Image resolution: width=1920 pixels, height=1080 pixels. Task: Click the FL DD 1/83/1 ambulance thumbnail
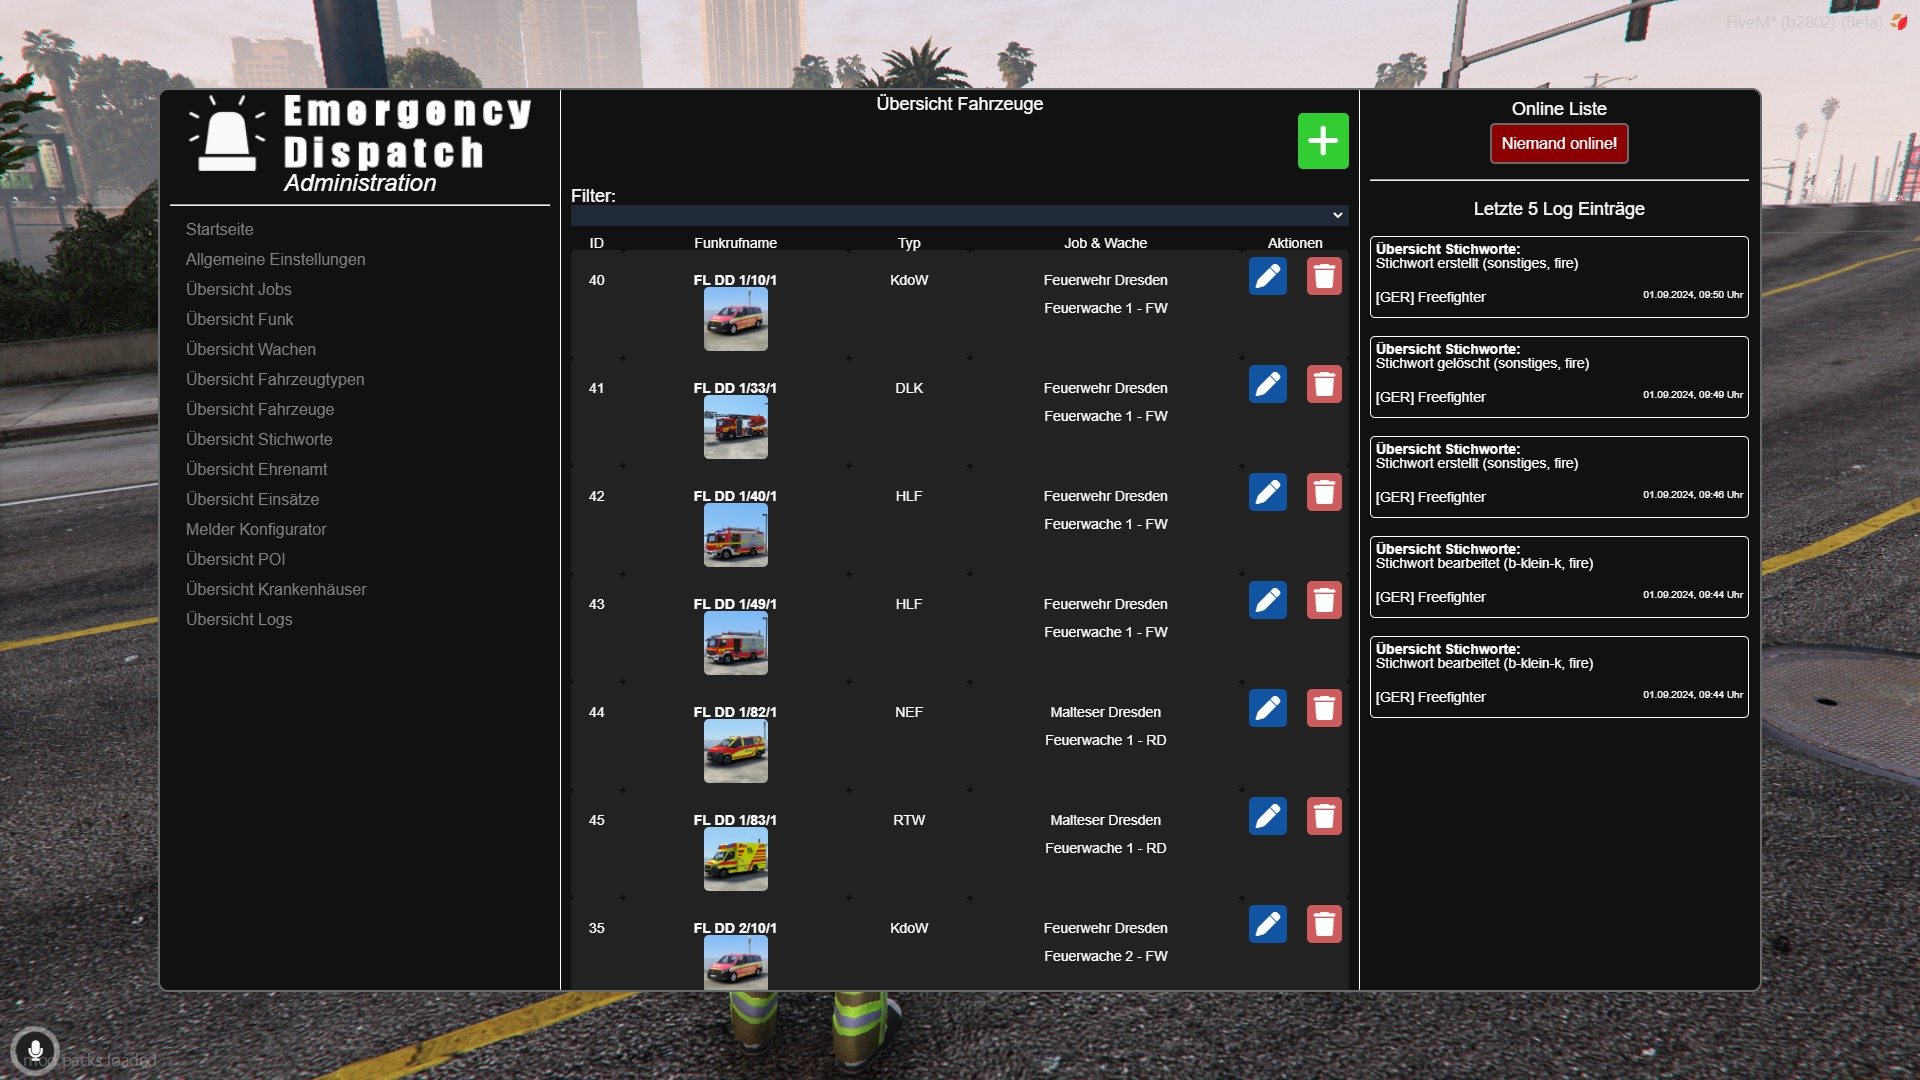click(x=735, y=859)
